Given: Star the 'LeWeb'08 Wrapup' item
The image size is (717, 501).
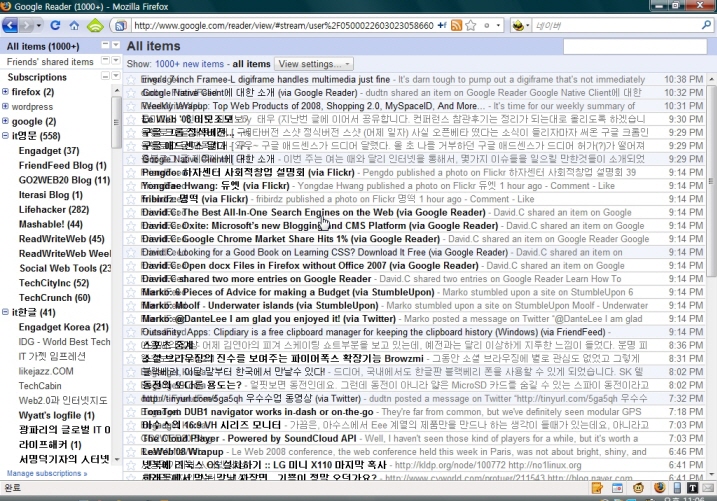Looking at the screenshot, I should click(x=131, y=452).
